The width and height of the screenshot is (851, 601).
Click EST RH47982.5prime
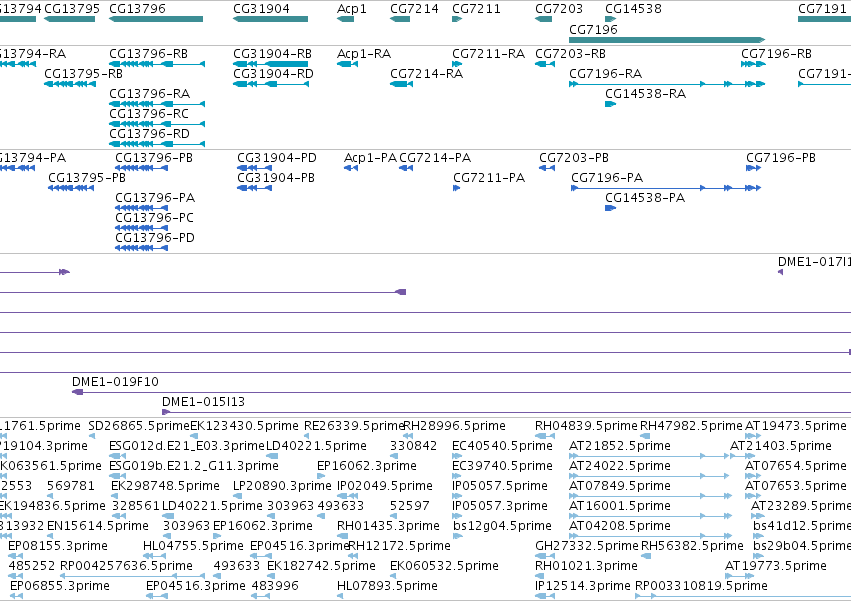click(x=645, y=436)
